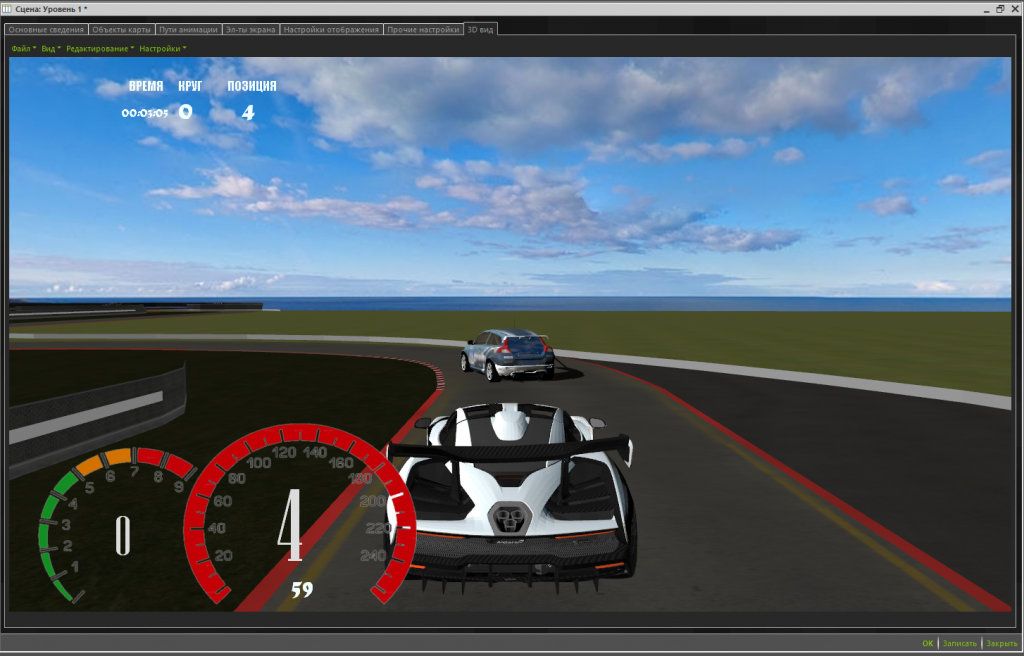Select the Пути анимации tab

(x=189, y=29)
